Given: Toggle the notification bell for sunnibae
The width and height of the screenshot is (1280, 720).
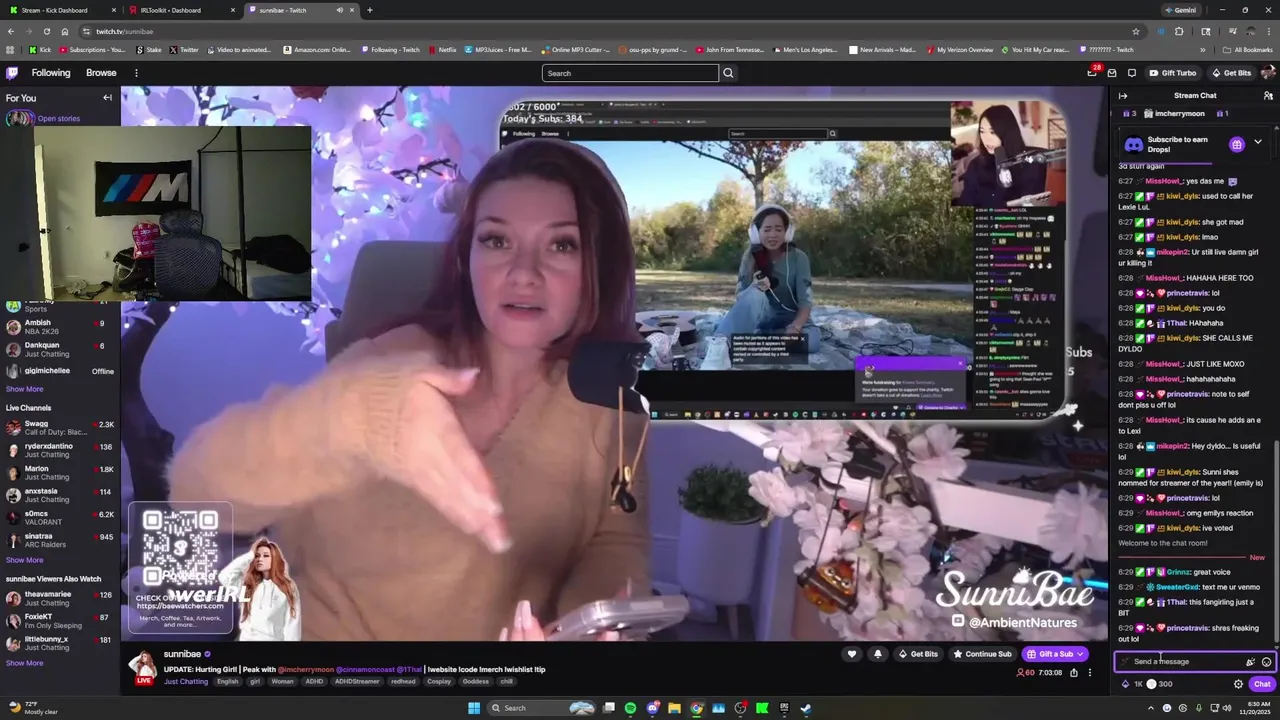Looking at the screenshot, I should (x=878, y=654).
